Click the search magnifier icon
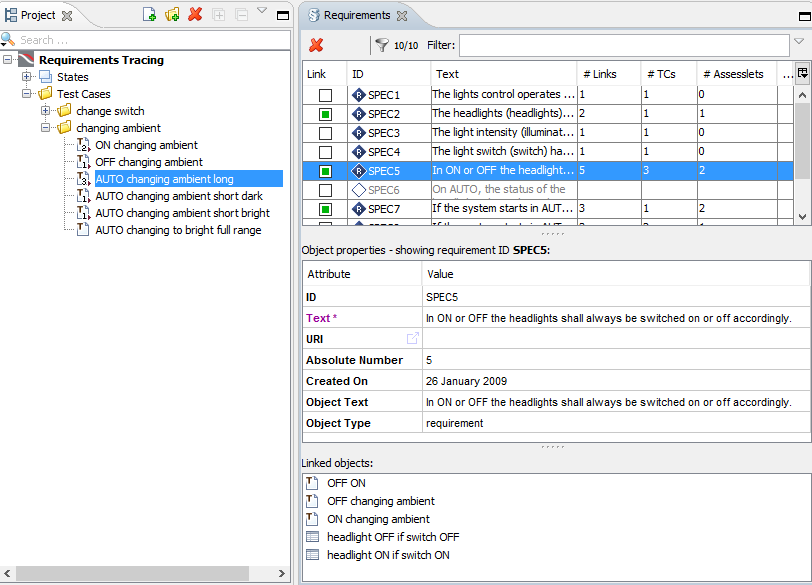Screen dimensions: 812x585 (8, 39)
